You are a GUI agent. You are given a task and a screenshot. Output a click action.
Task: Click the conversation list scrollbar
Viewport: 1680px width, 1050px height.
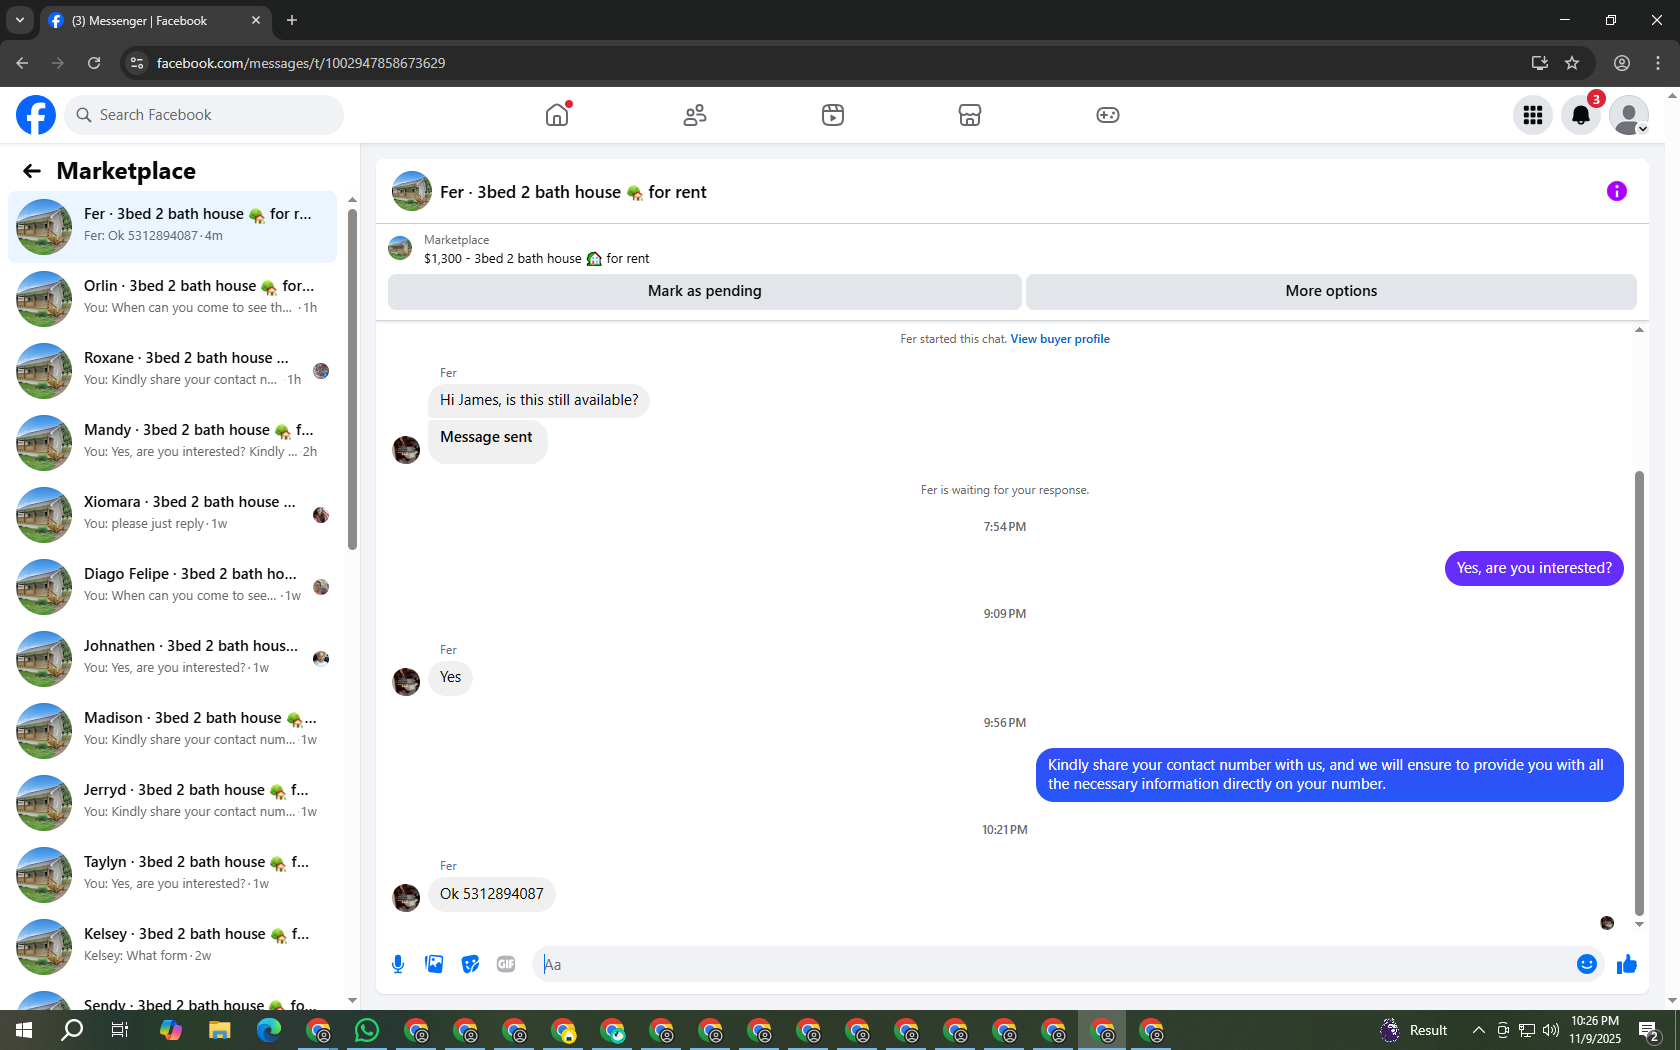tap(352, 379)
